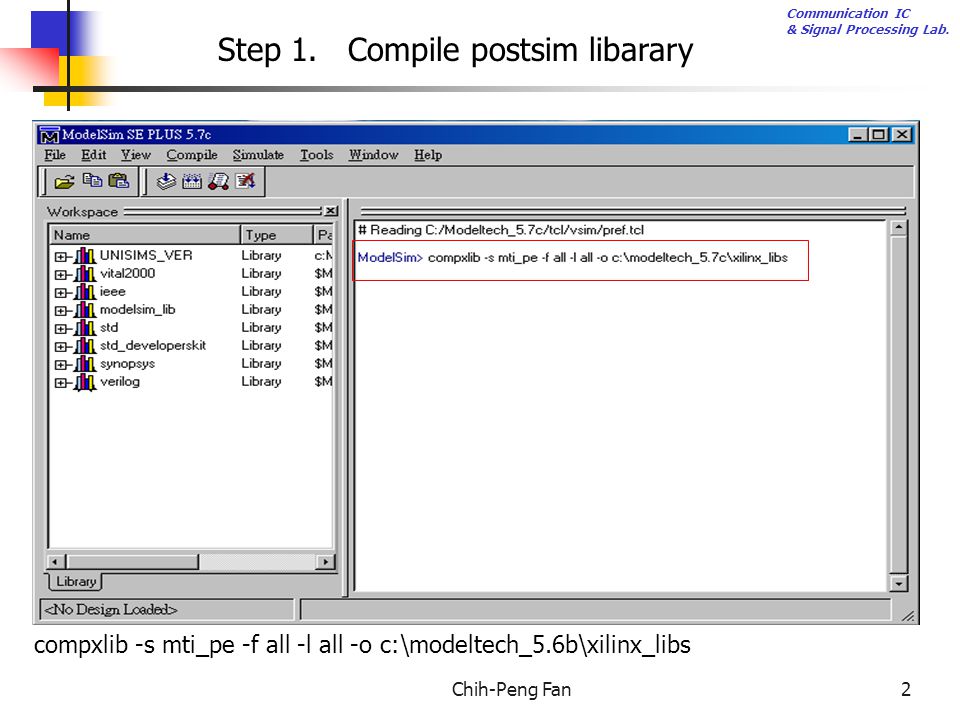Click the Type column header
This screenshot has width=960, height=720.
click(x=276, y=235)
